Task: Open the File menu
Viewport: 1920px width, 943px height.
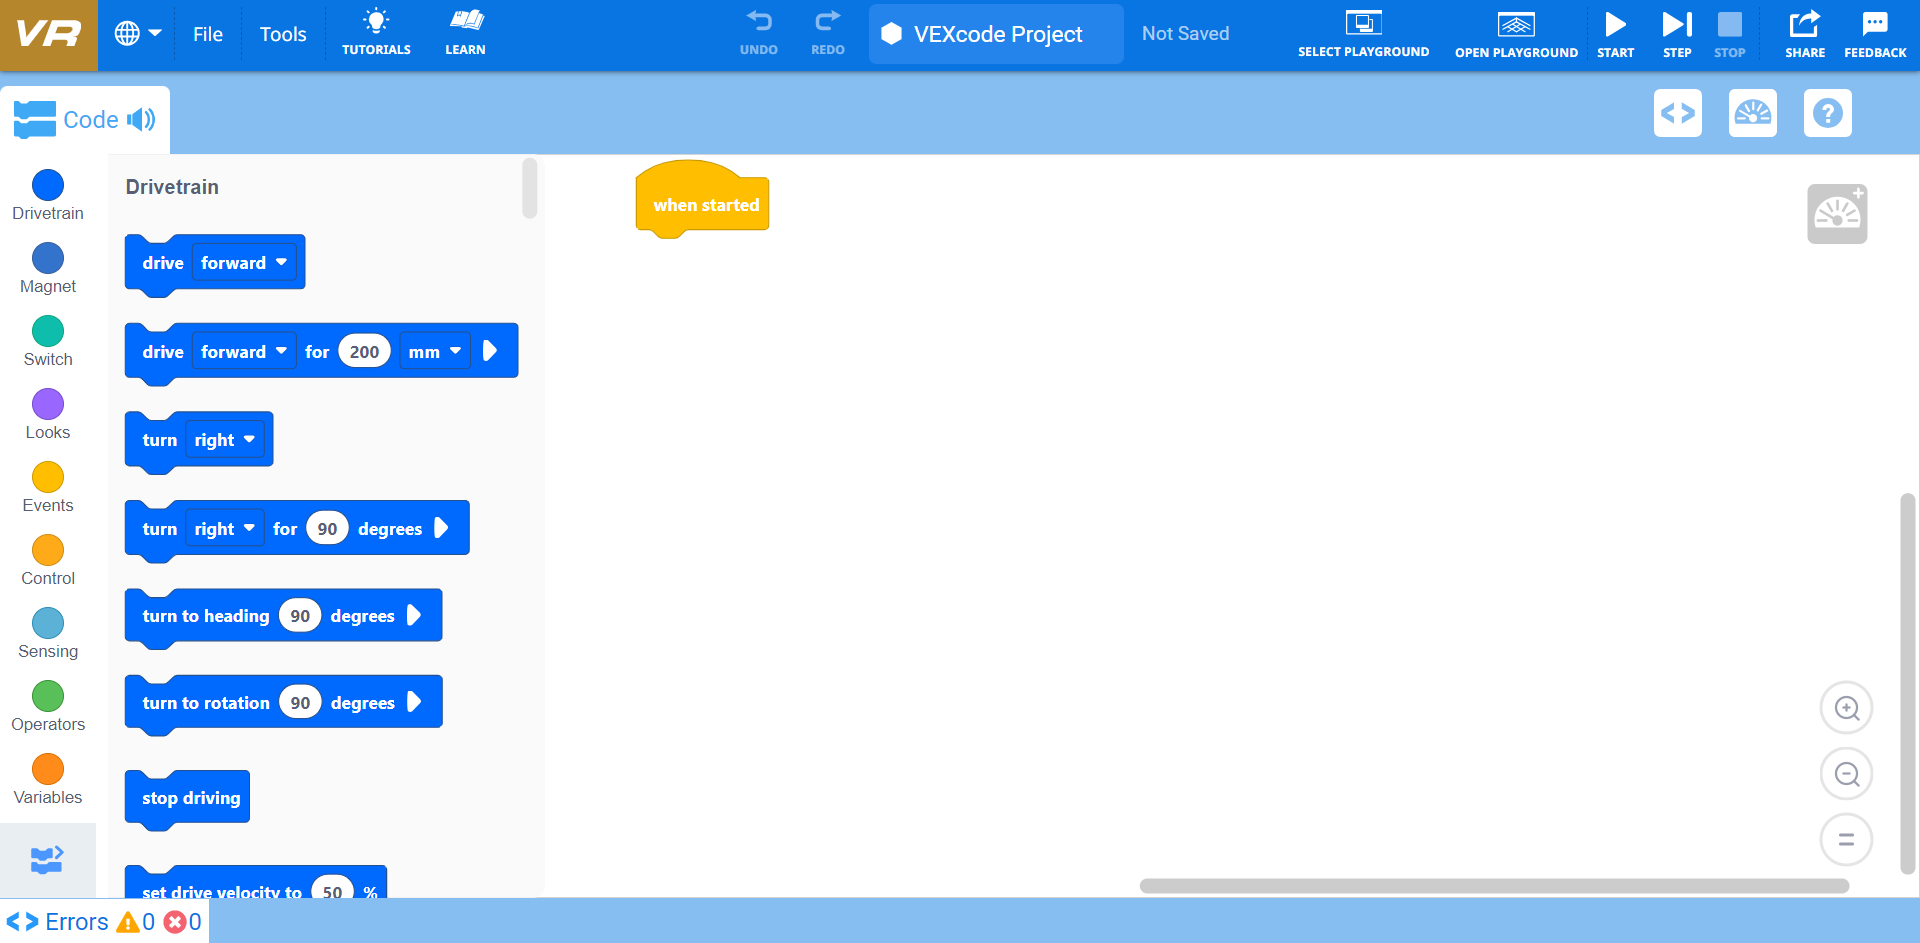Action: pyautogui.click(x=208, y=33)
